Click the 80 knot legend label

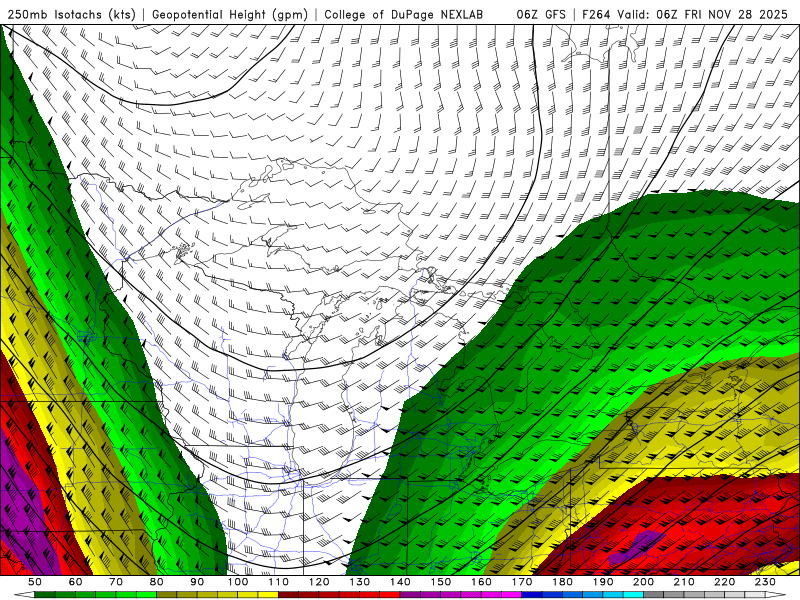pyautogui.click(x=157, y=582)
